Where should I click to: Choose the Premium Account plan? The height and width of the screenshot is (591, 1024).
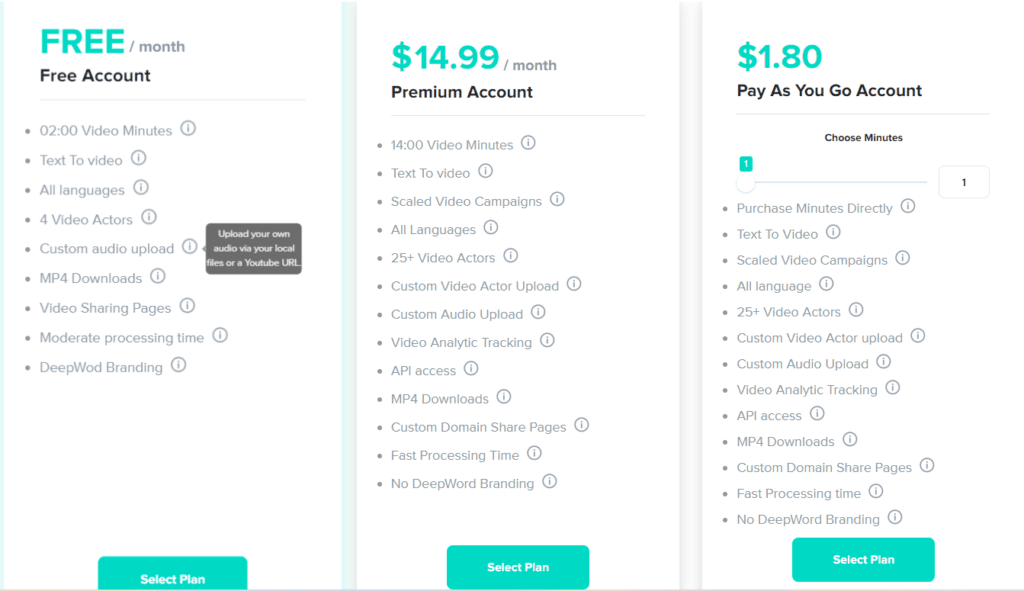click(517, 567)
